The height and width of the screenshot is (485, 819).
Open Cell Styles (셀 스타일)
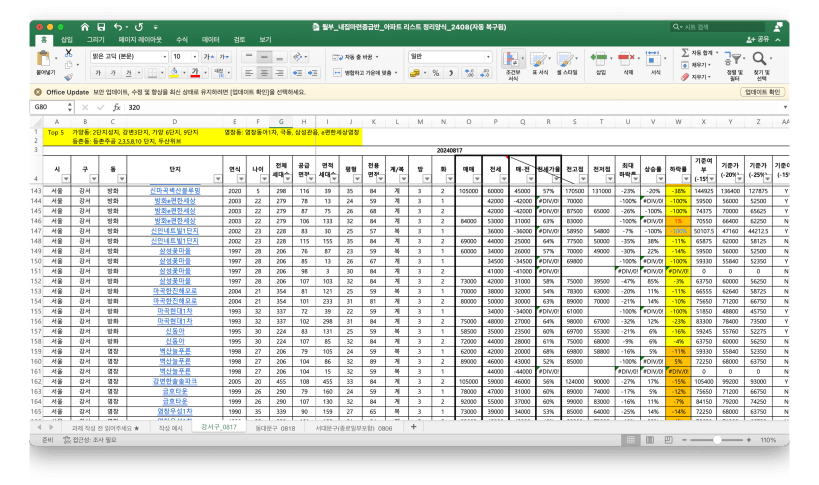(566, 64)
